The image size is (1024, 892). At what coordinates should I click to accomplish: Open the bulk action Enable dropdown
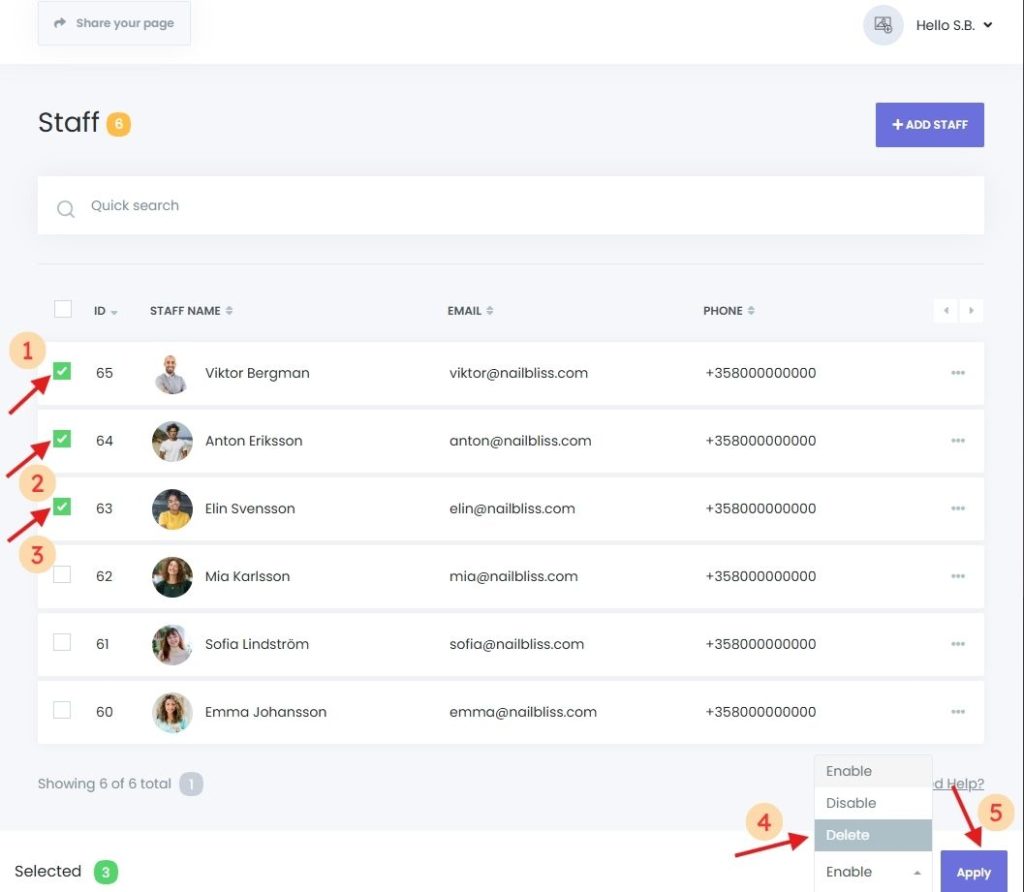pyautogui.click(x=873, y=872)
